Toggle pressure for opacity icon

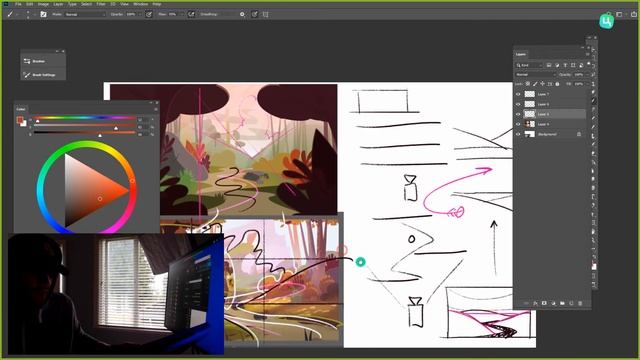point(149,14)
